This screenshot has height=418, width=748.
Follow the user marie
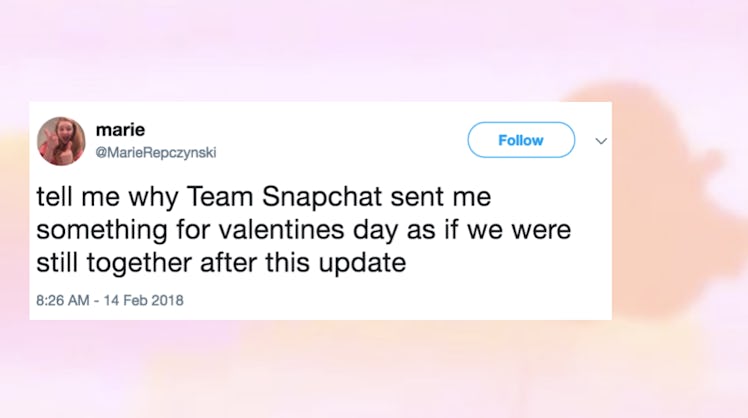(x=521, y=140)
